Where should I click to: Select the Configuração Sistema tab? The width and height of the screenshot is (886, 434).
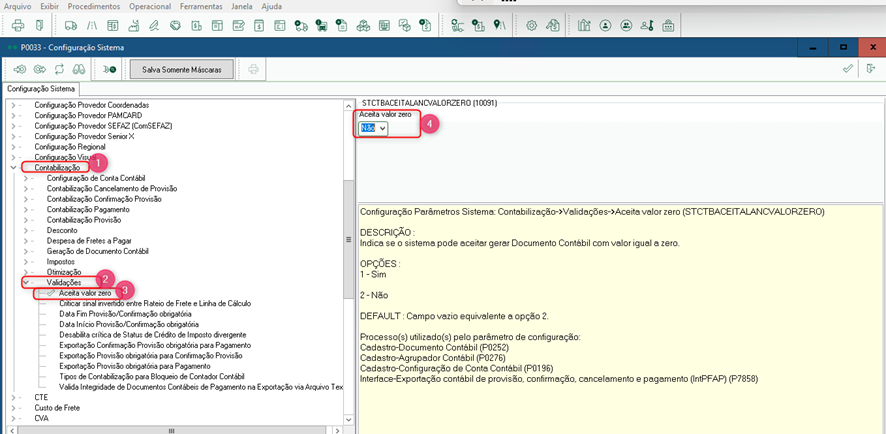pyautogui.click(x=41, y=89)
